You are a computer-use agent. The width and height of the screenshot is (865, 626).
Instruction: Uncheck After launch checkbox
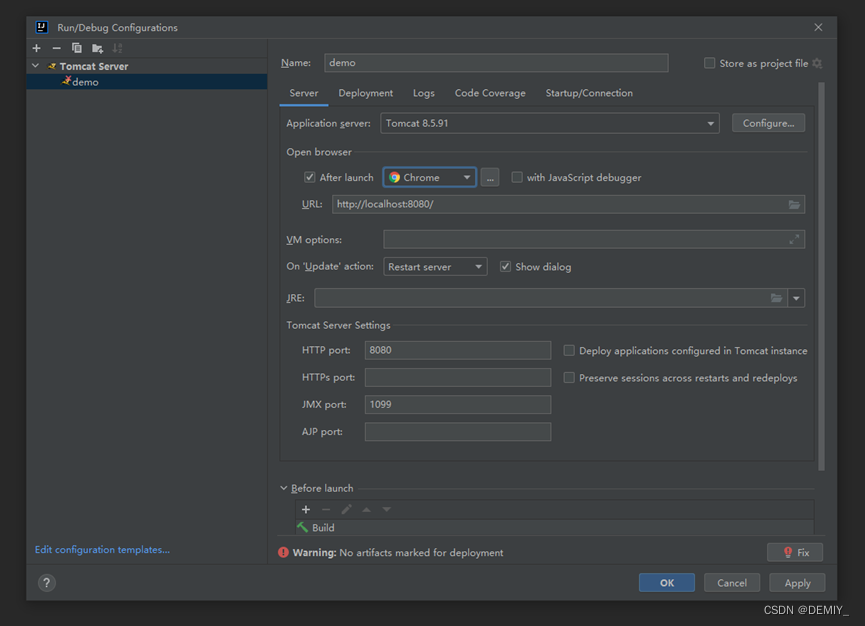point(309,178)
